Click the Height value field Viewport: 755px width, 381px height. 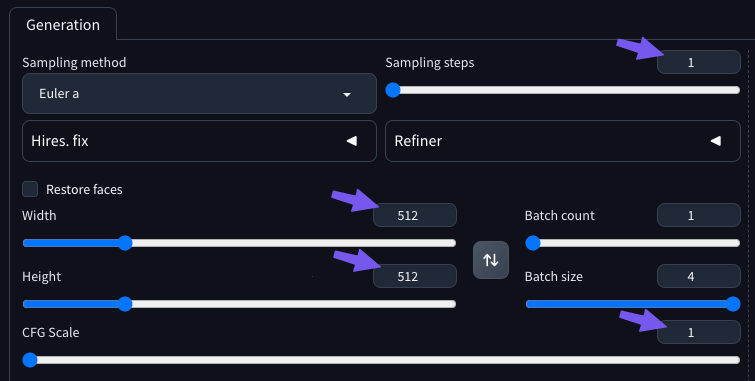coord(415,276)
